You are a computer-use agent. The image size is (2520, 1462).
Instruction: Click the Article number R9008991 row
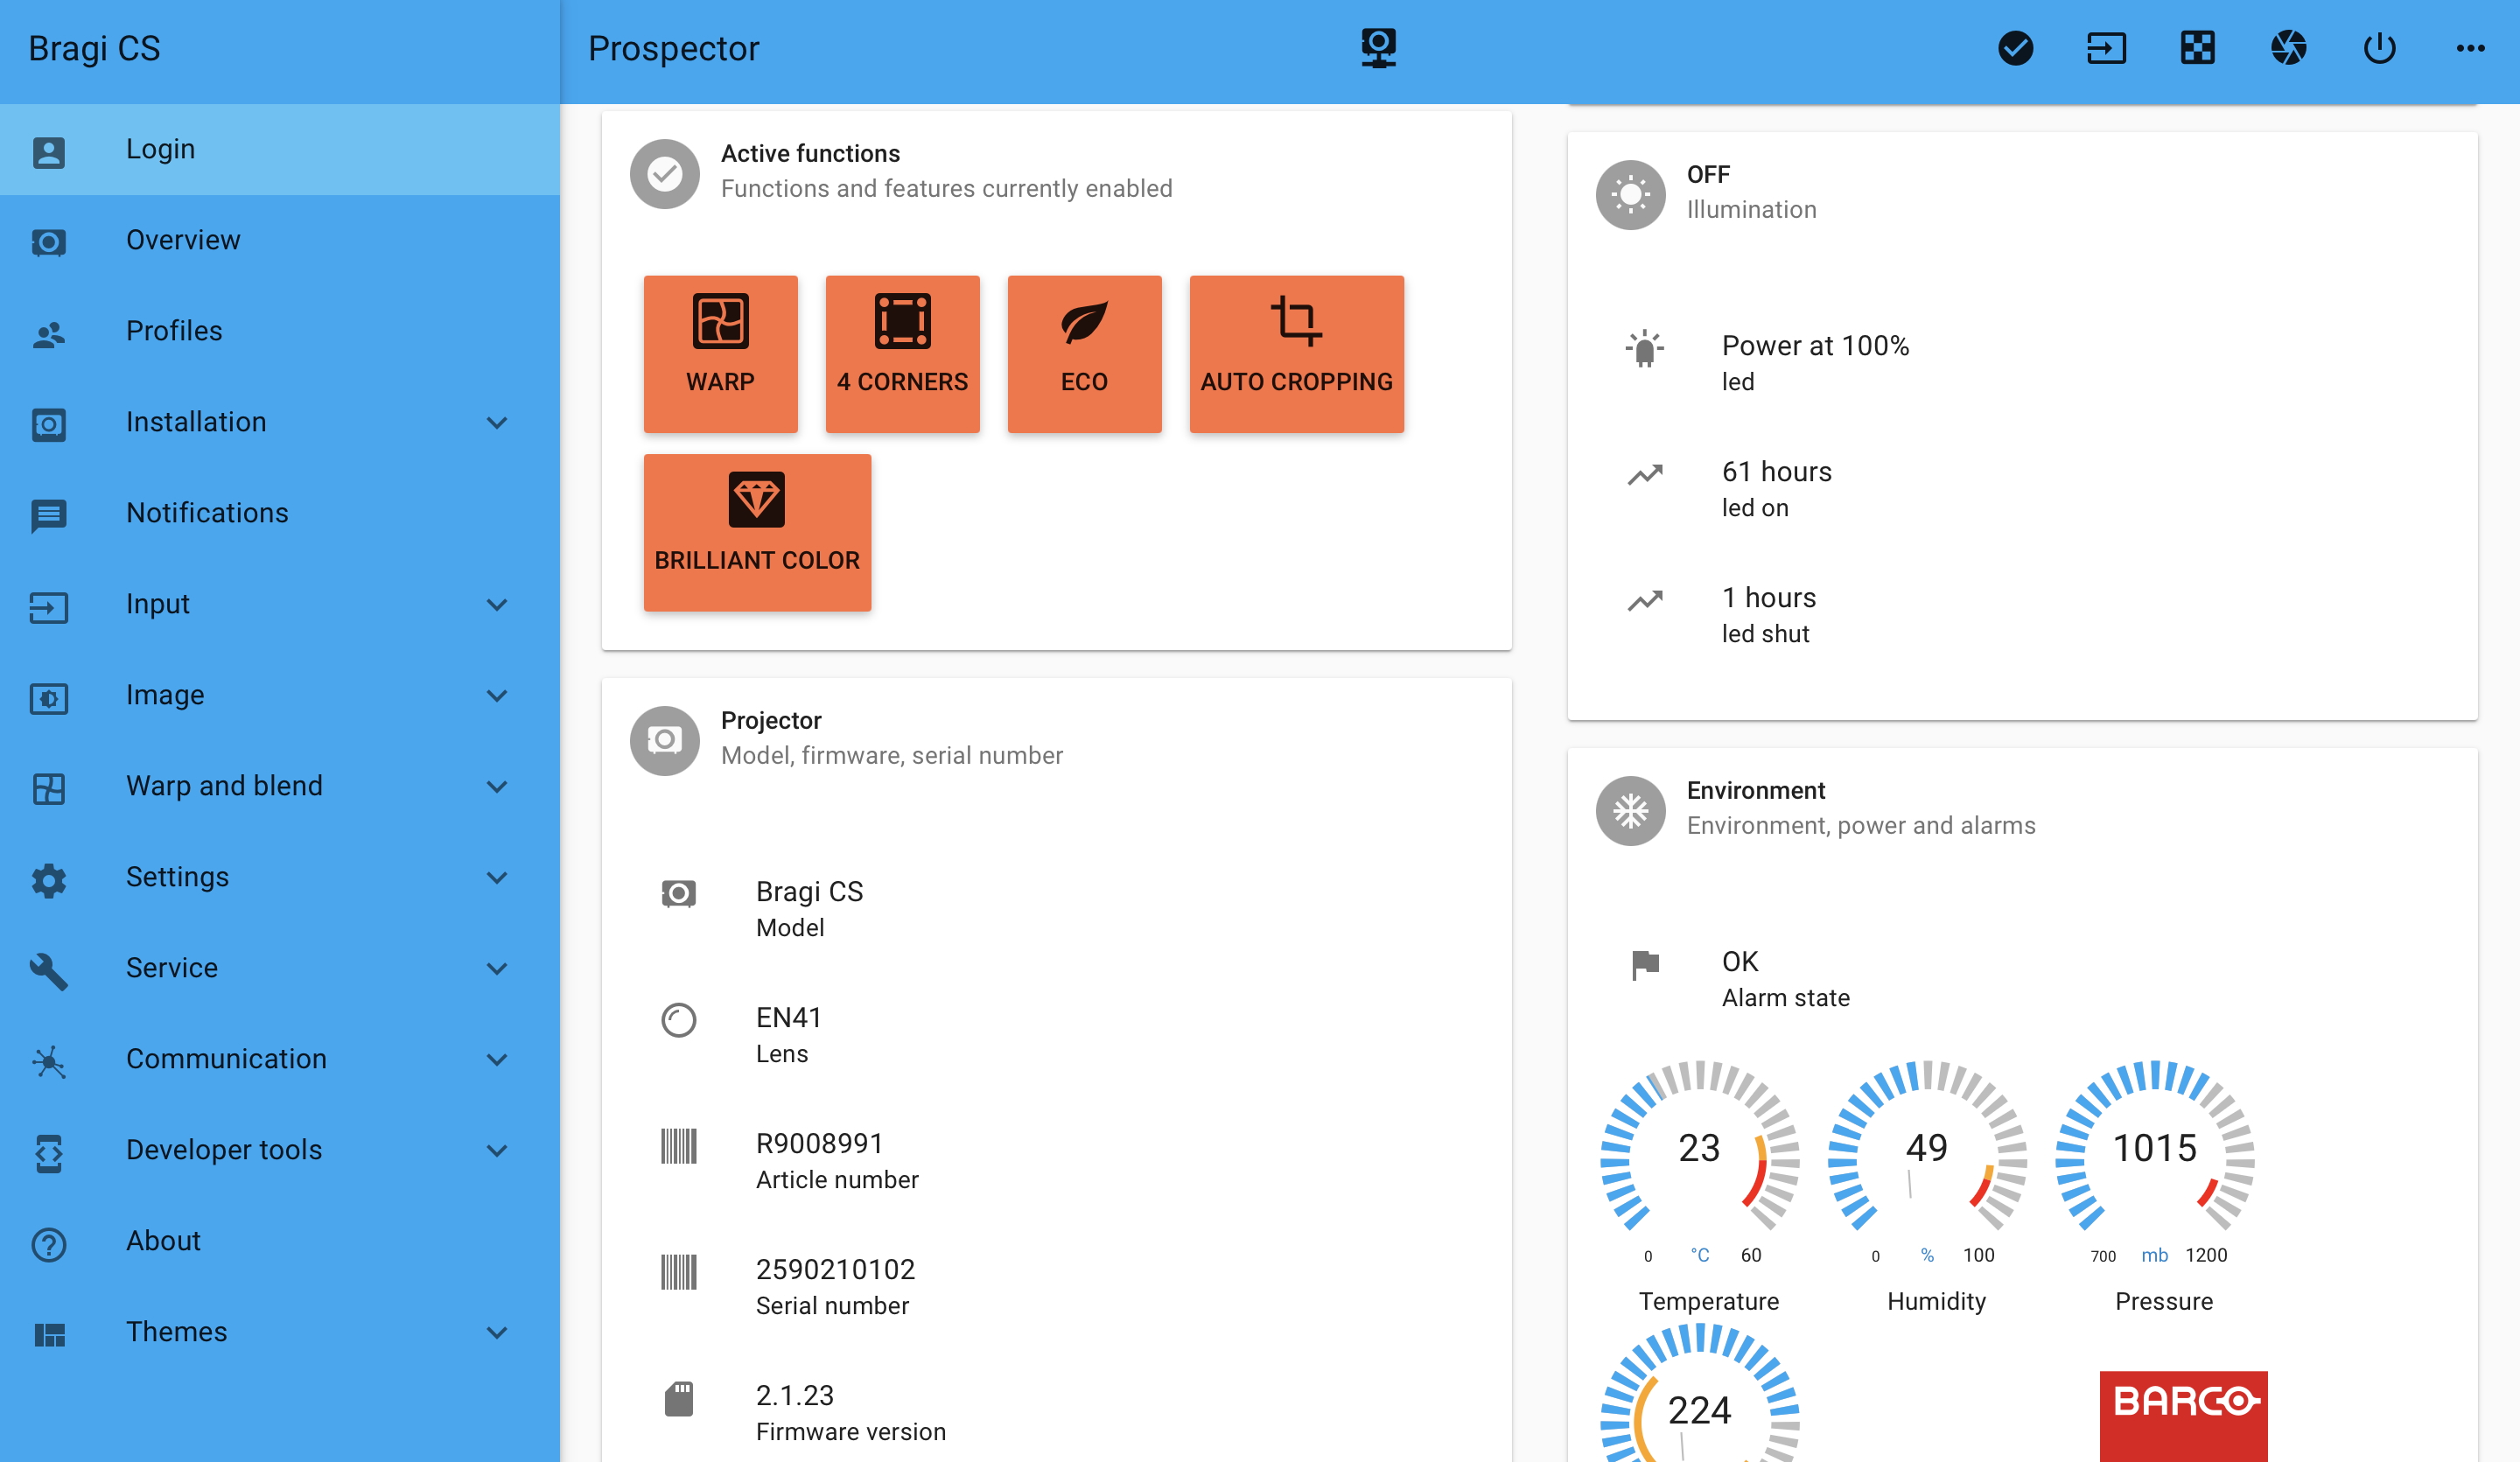tap(1057, 1161)
